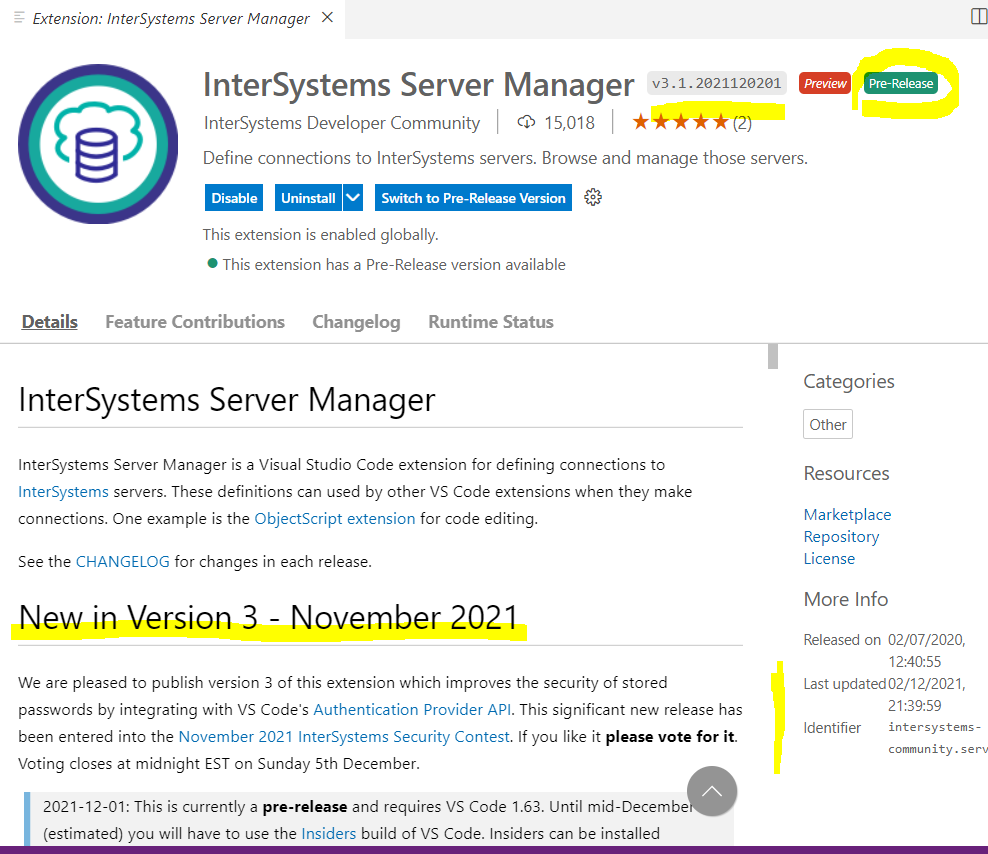This screenshot has width=988, height=854.
Task: Click the Resources heading
Action: click(x=846, y=473)
